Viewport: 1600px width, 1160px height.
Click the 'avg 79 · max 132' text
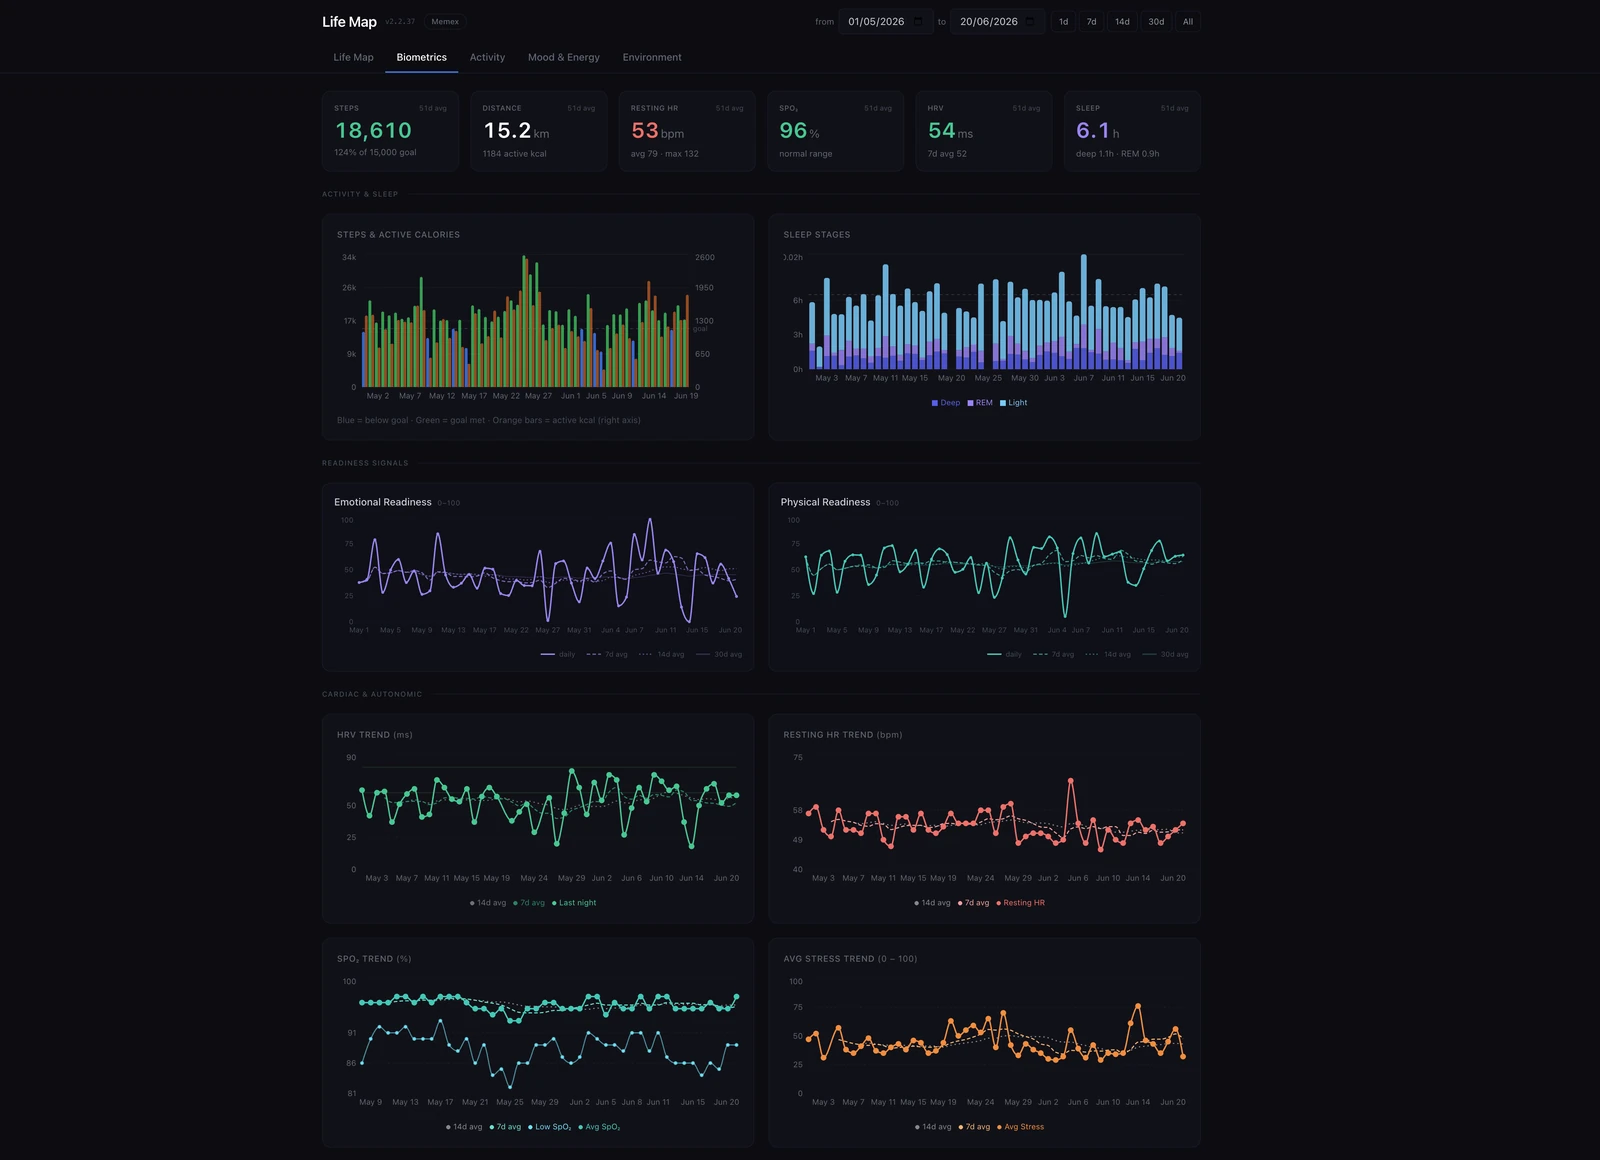664,154
